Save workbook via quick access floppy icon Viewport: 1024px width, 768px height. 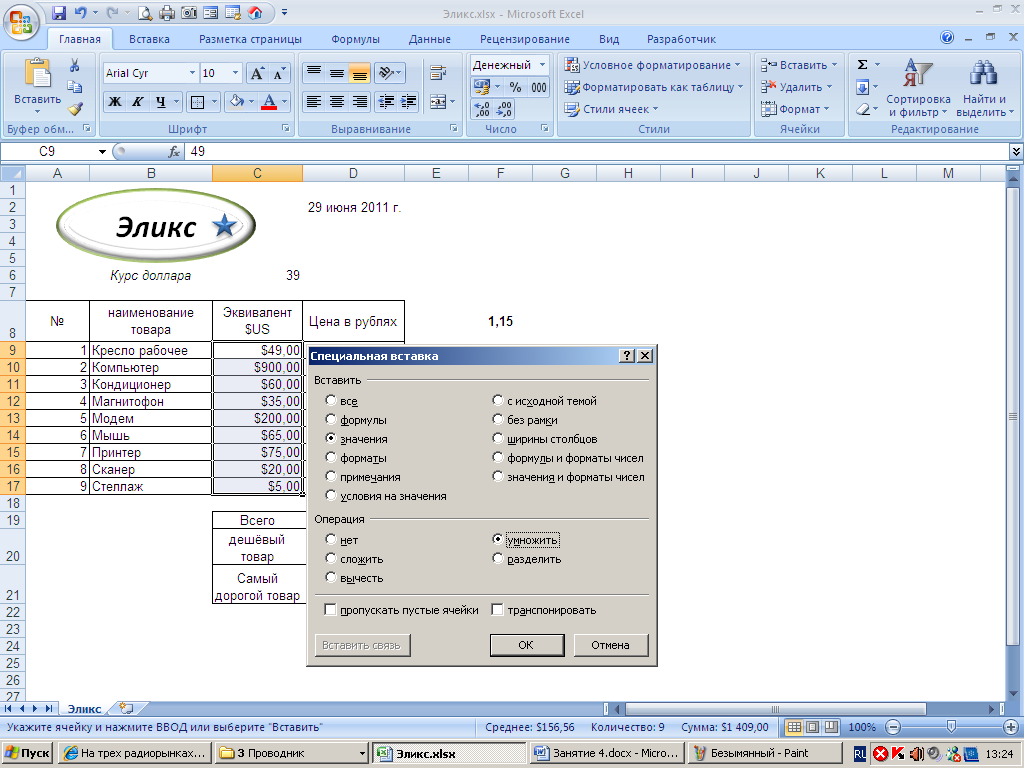coord(59,12)
